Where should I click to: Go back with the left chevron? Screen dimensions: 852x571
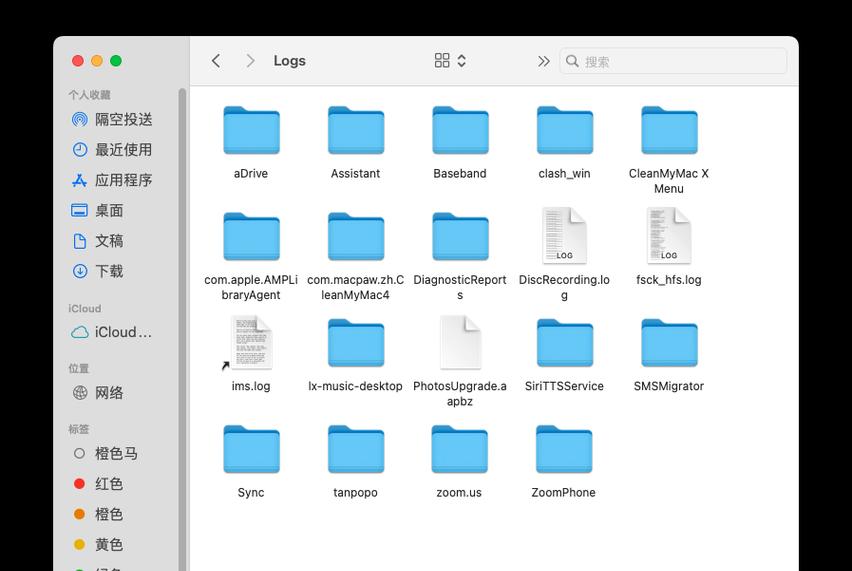coord(216,61)
